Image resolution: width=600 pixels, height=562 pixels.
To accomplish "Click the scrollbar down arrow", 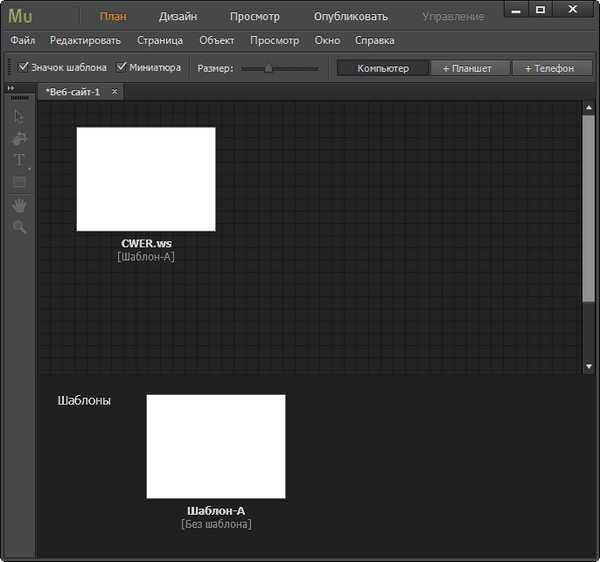I will pos(588,367).
